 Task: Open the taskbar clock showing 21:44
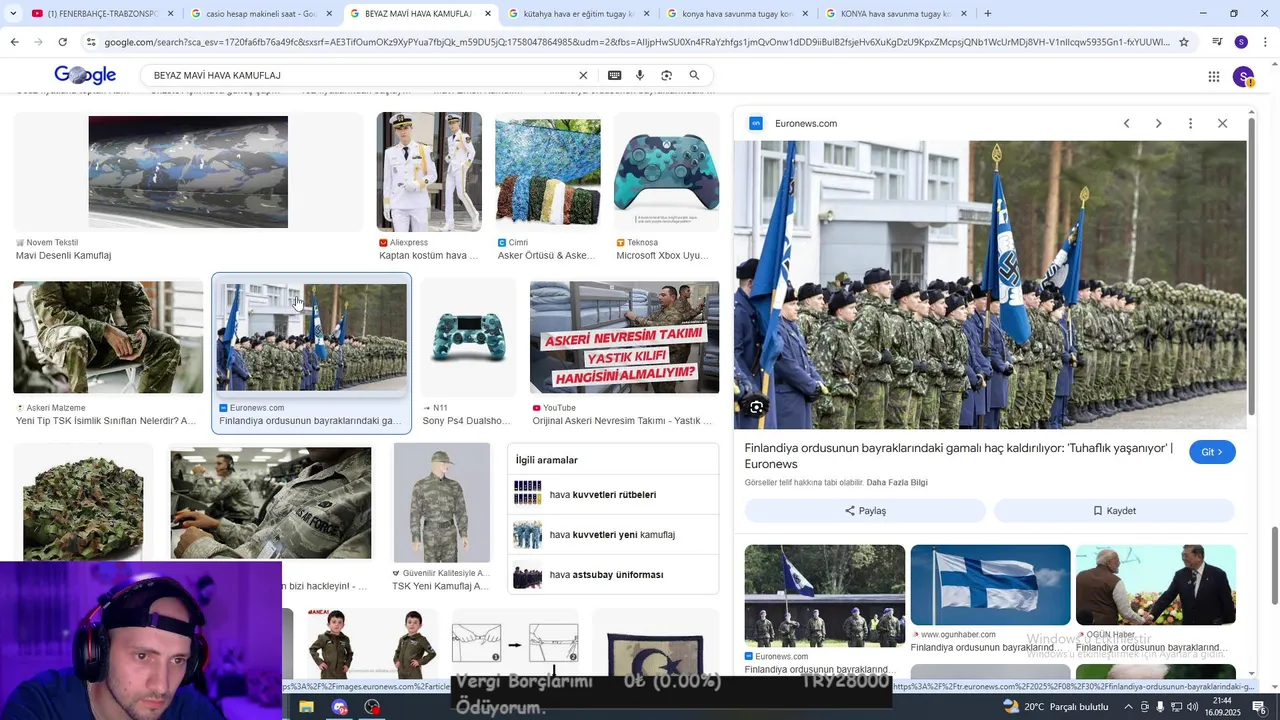[x=1222, y=706]
